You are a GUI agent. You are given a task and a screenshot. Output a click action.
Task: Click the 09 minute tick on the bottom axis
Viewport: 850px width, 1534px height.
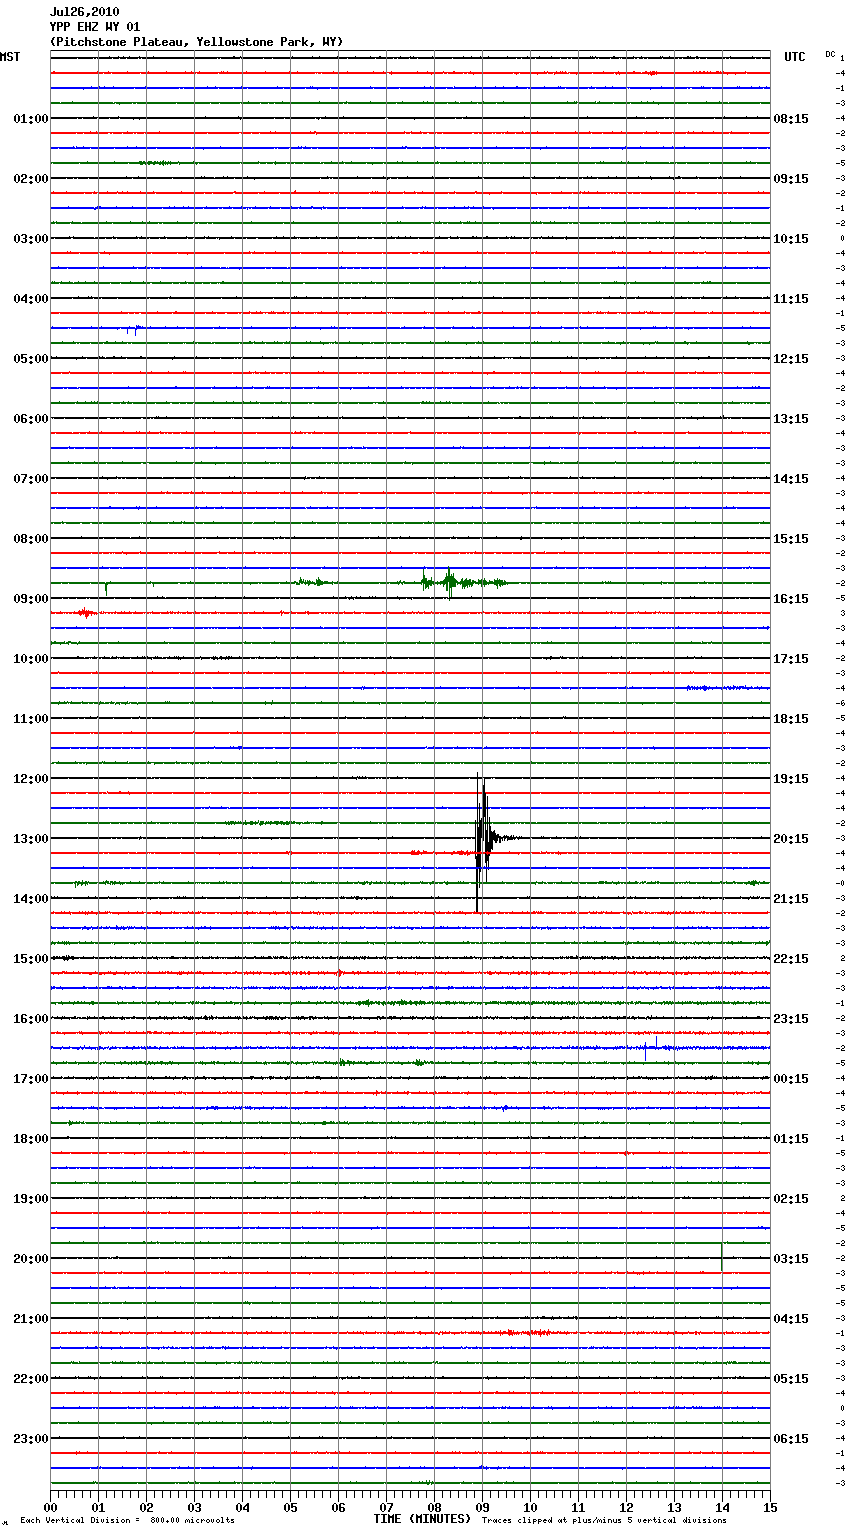(482, 1507)
